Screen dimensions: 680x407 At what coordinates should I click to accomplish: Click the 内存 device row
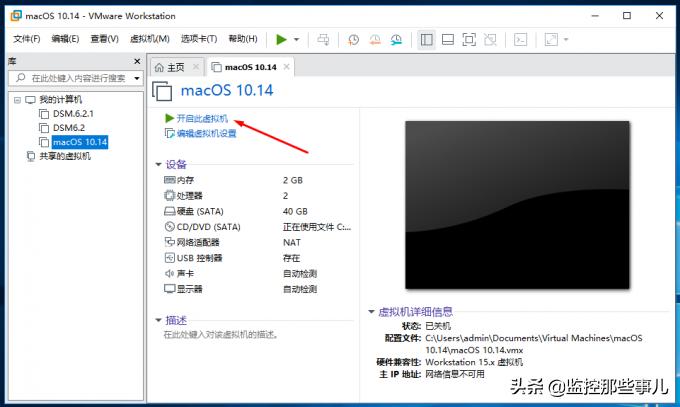pyautogui.click(x=256, y=180)
